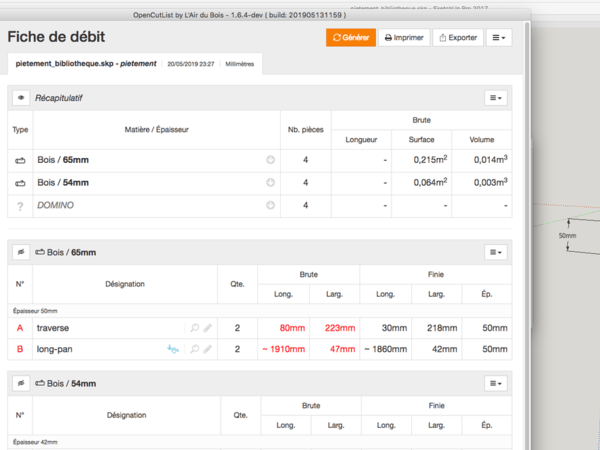Click the circle icon on Bois / 54mm summary row
The width and height of the screenshot is (600, 450).
tap(270, 183)
